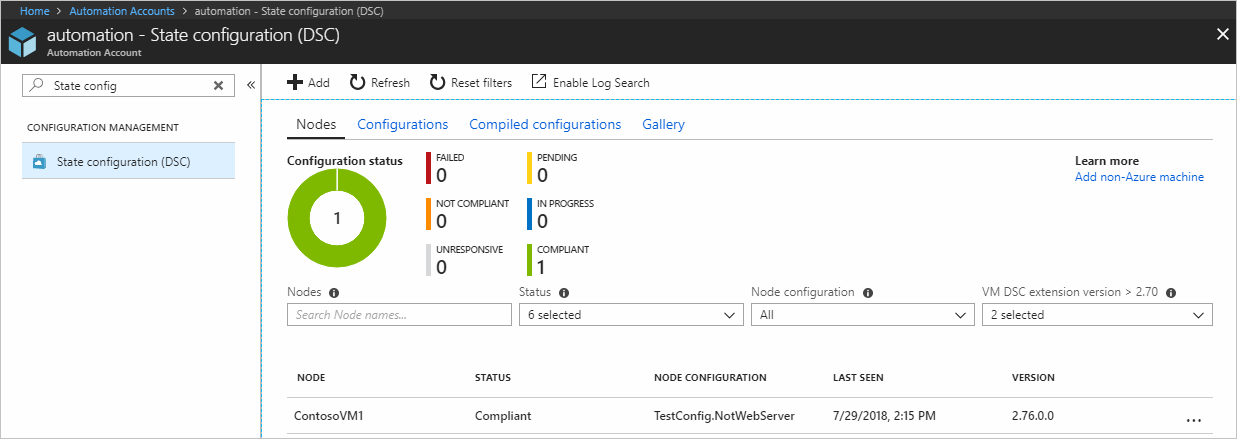The image size is (1237, 439).
Task: Click the Add non-Azure machine link
Action: [x=1139, y=177]
